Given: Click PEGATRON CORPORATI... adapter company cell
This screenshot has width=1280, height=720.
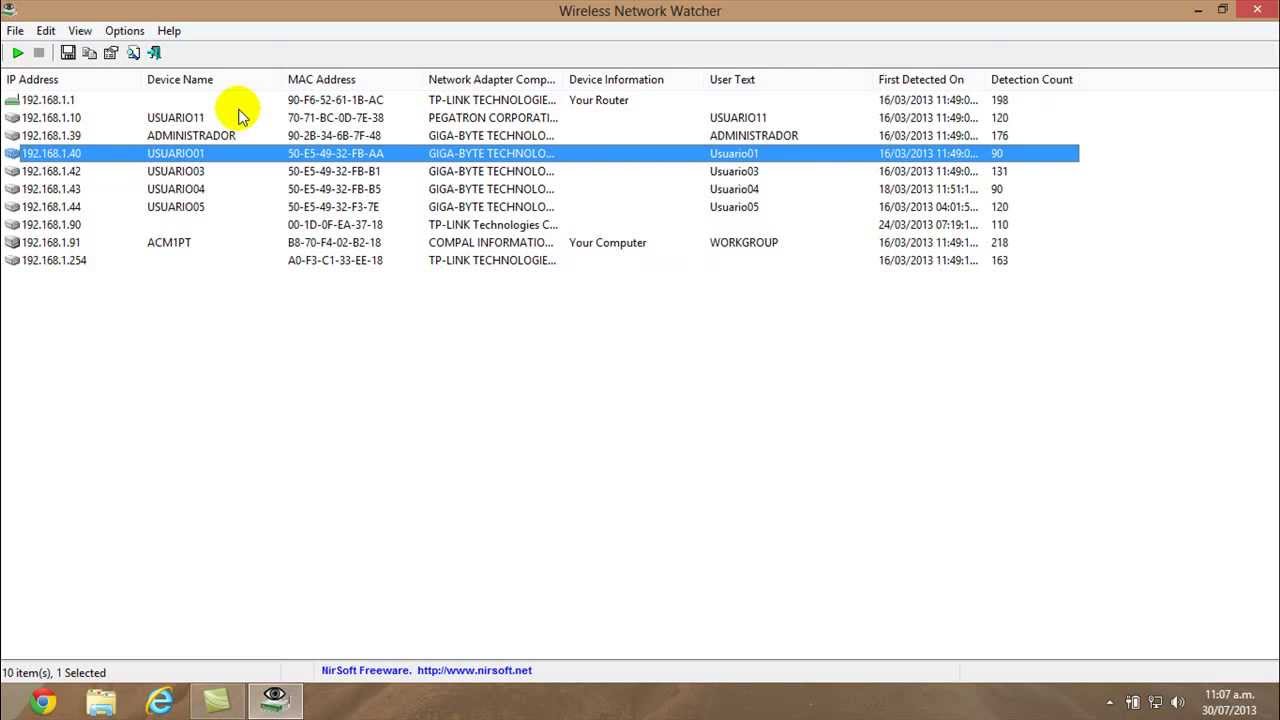Looking at the screenshot, I should coord(493,118).
